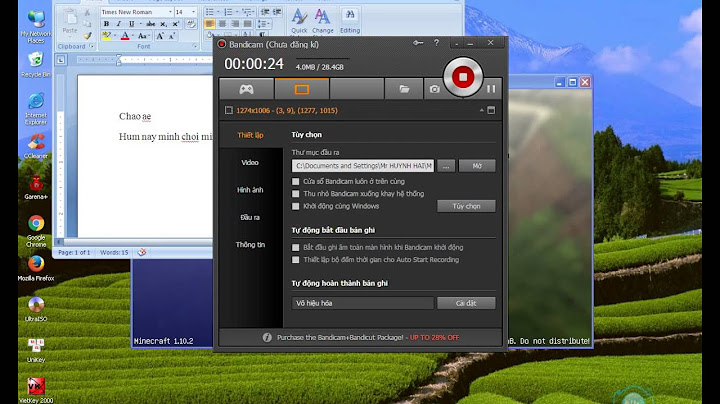Viewport: 720px width, 404px height.
Task: Apply Bold in Word ribbon
Action: 107,24
